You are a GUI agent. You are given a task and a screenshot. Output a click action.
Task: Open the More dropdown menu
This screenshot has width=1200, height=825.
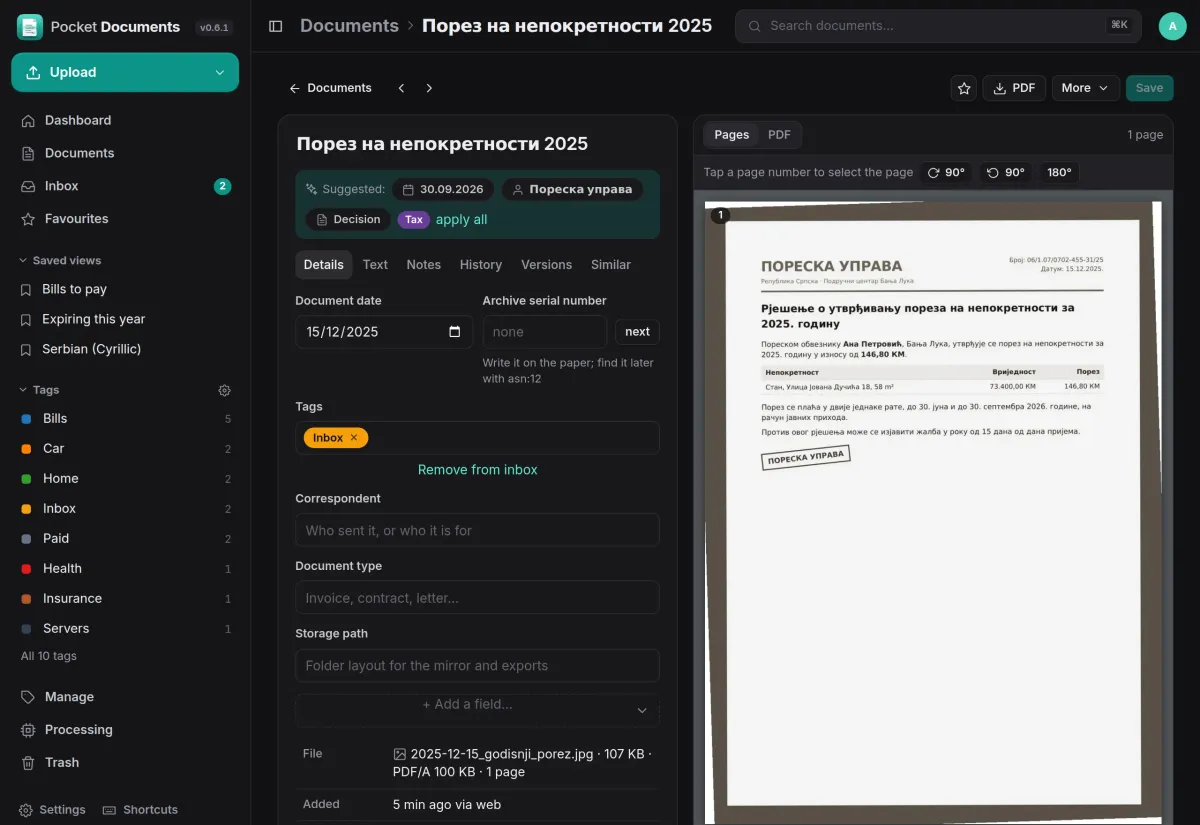tap(1086, 88)
